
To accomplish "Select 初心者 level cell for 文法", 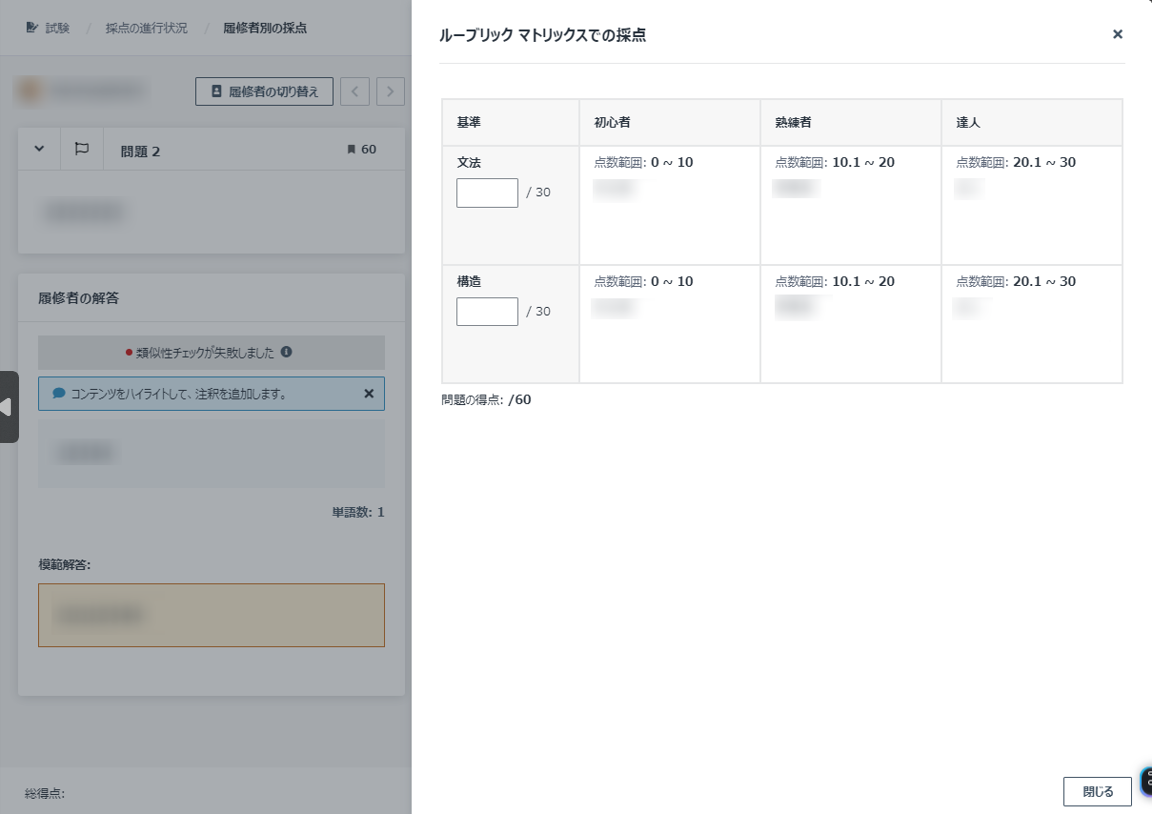I will point(669,205).
